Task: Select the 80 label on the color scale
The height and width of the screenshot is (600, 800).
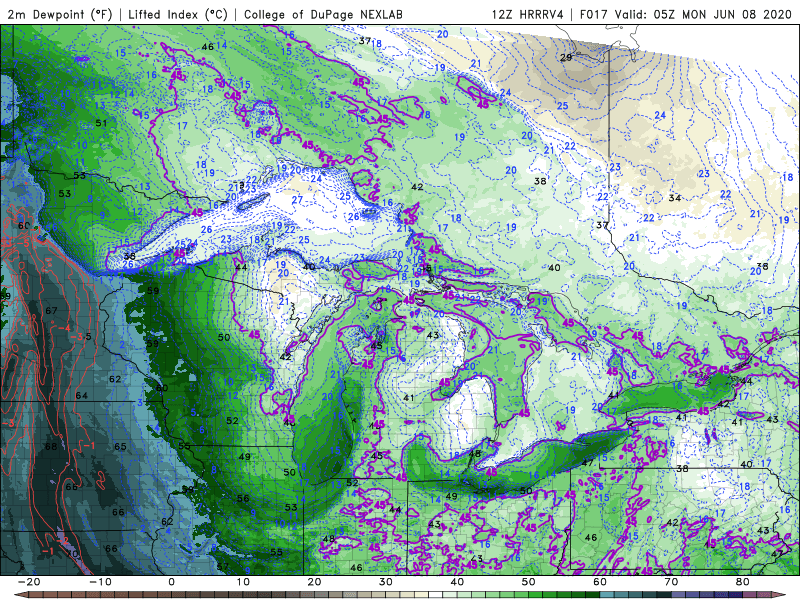Action: 743,582
